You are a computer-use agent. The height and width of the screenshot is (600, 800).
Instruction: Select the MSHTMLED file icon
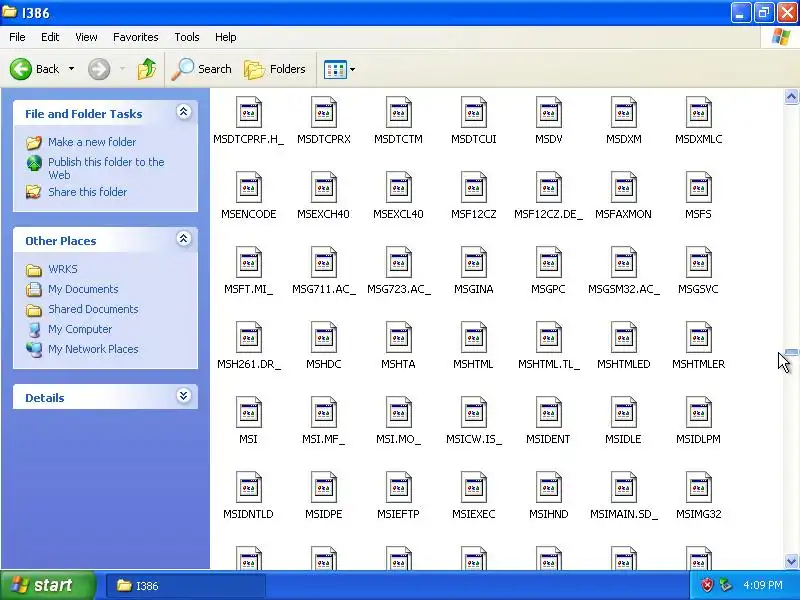[x=623, y=337]
